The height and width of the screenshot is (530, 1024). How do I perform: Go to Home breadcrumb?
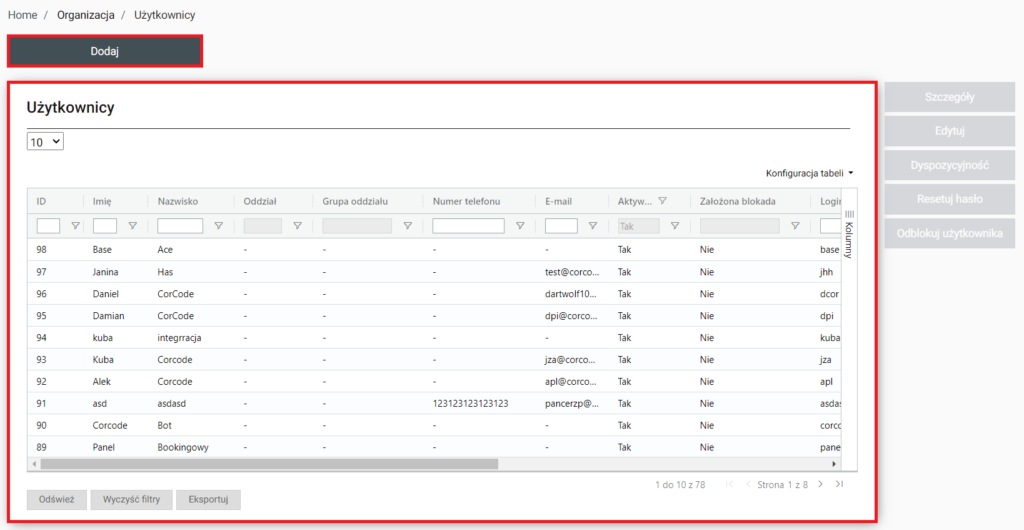pos(22,15)
